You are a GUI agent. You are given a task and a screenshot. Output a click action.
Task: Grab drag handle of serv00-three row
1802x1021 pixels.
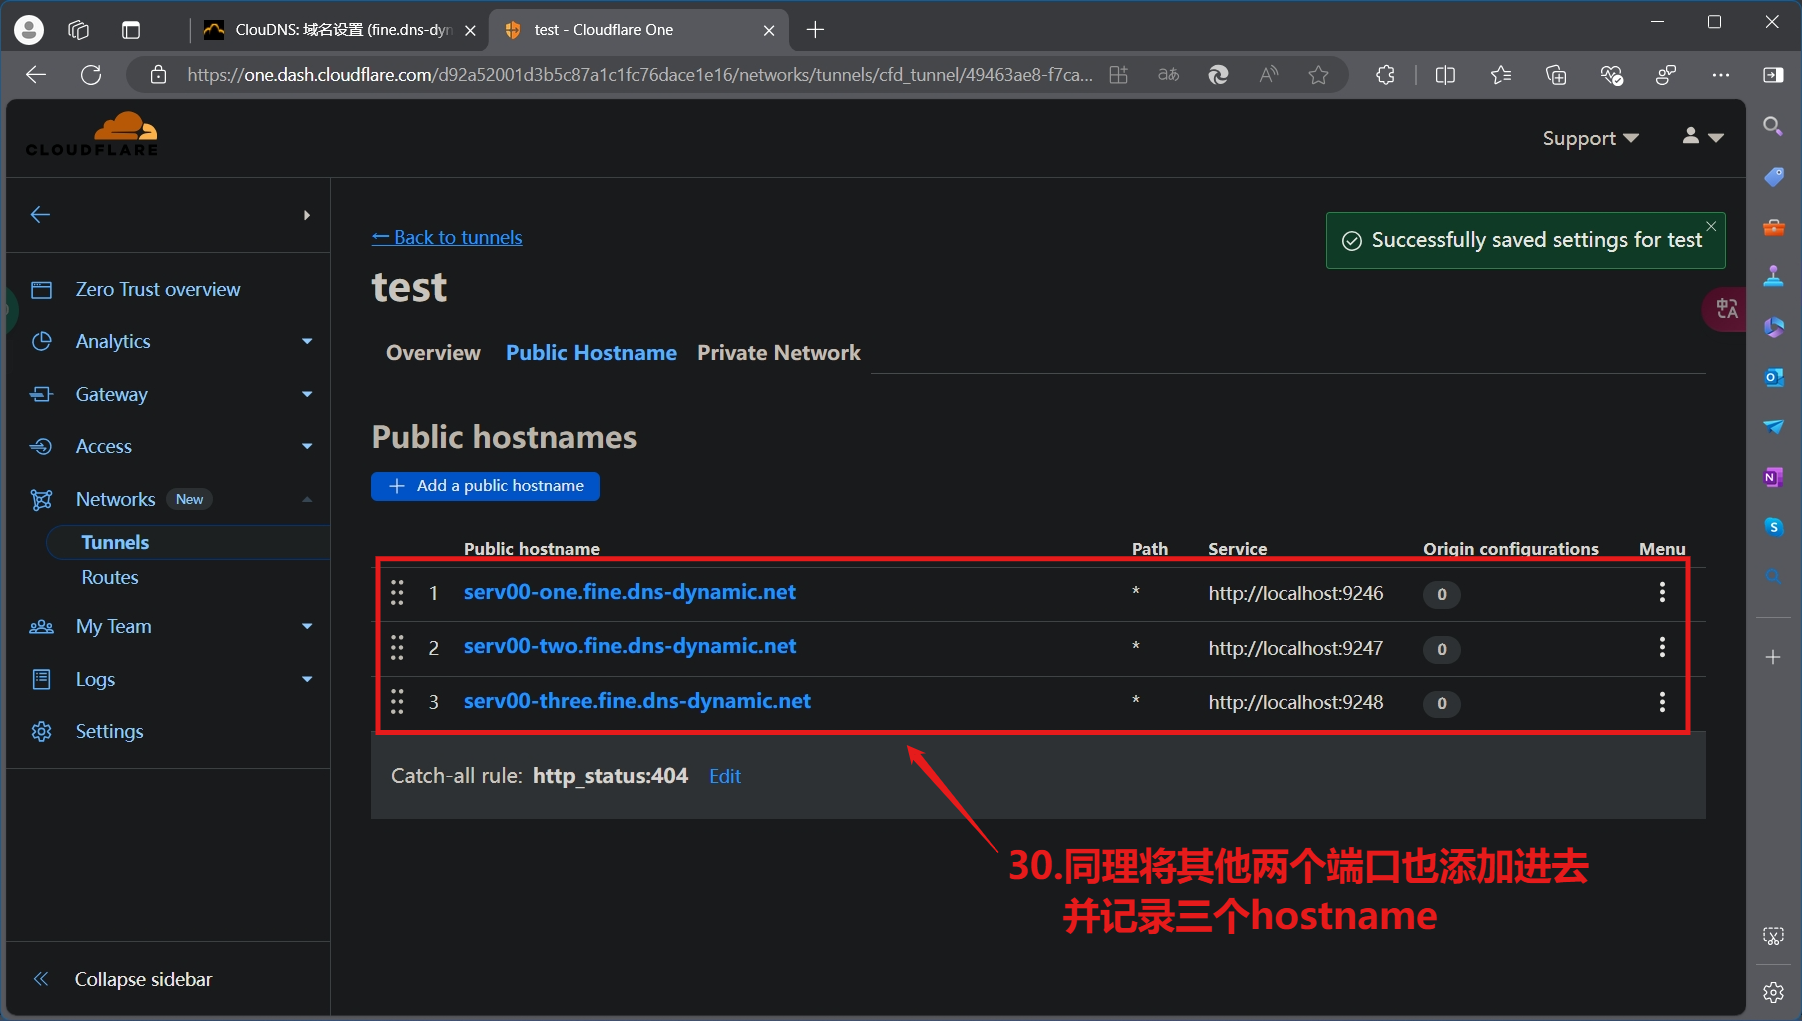coord(397,702)
